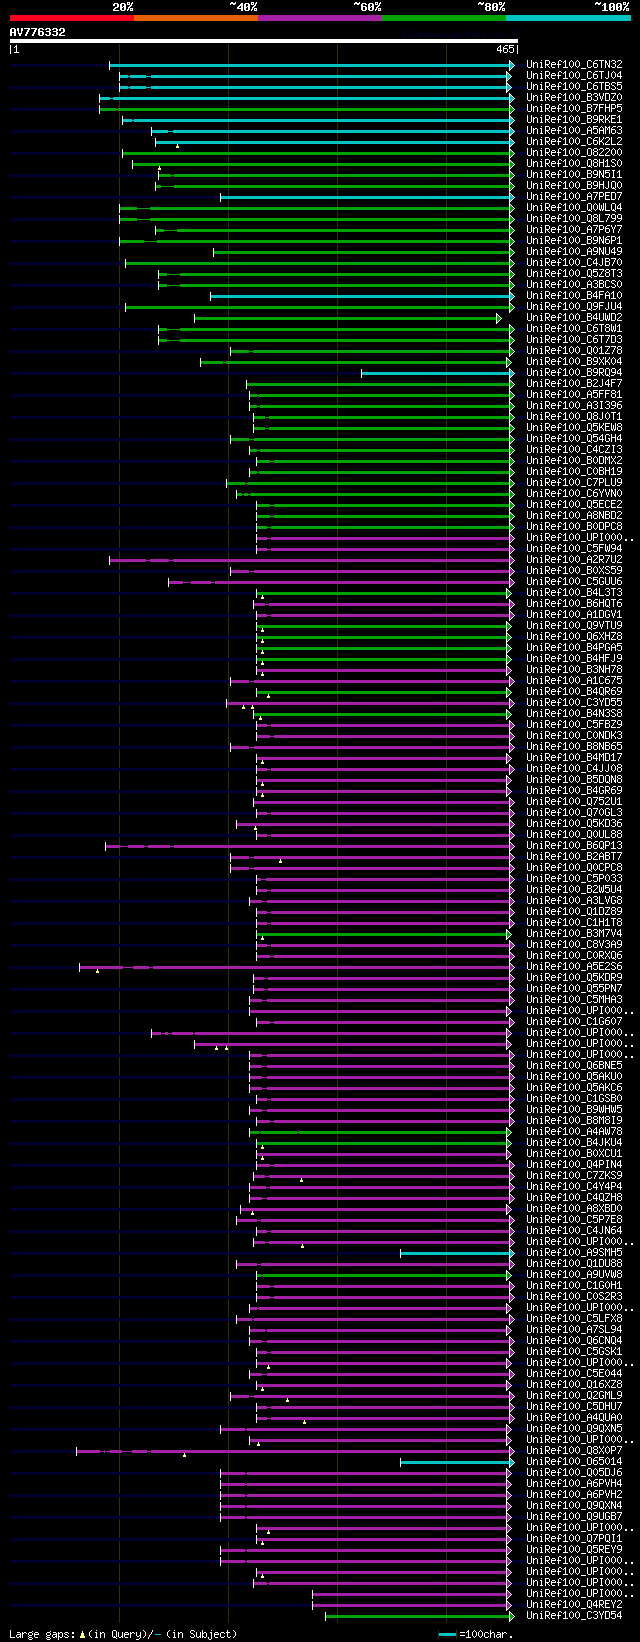
Task: Click label UniRef100_B8NB65
Action: 574,747
